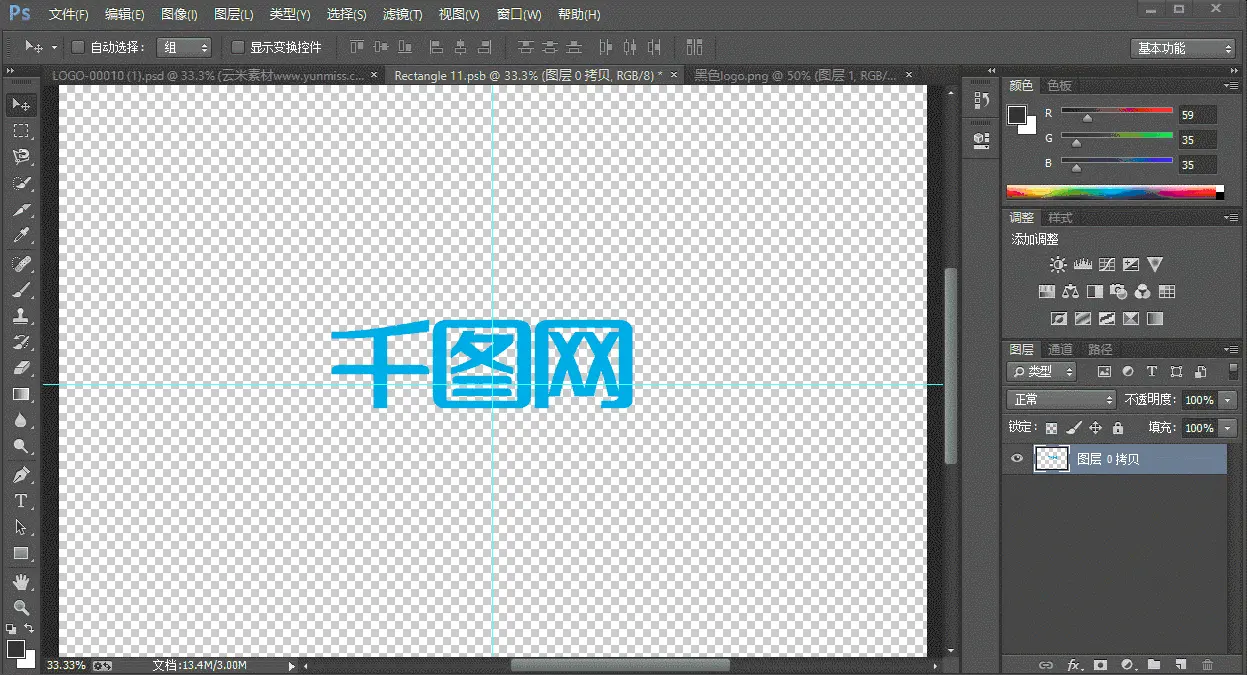
Task: Open the 图层 menu in menu bar
Action: point(233,14)
